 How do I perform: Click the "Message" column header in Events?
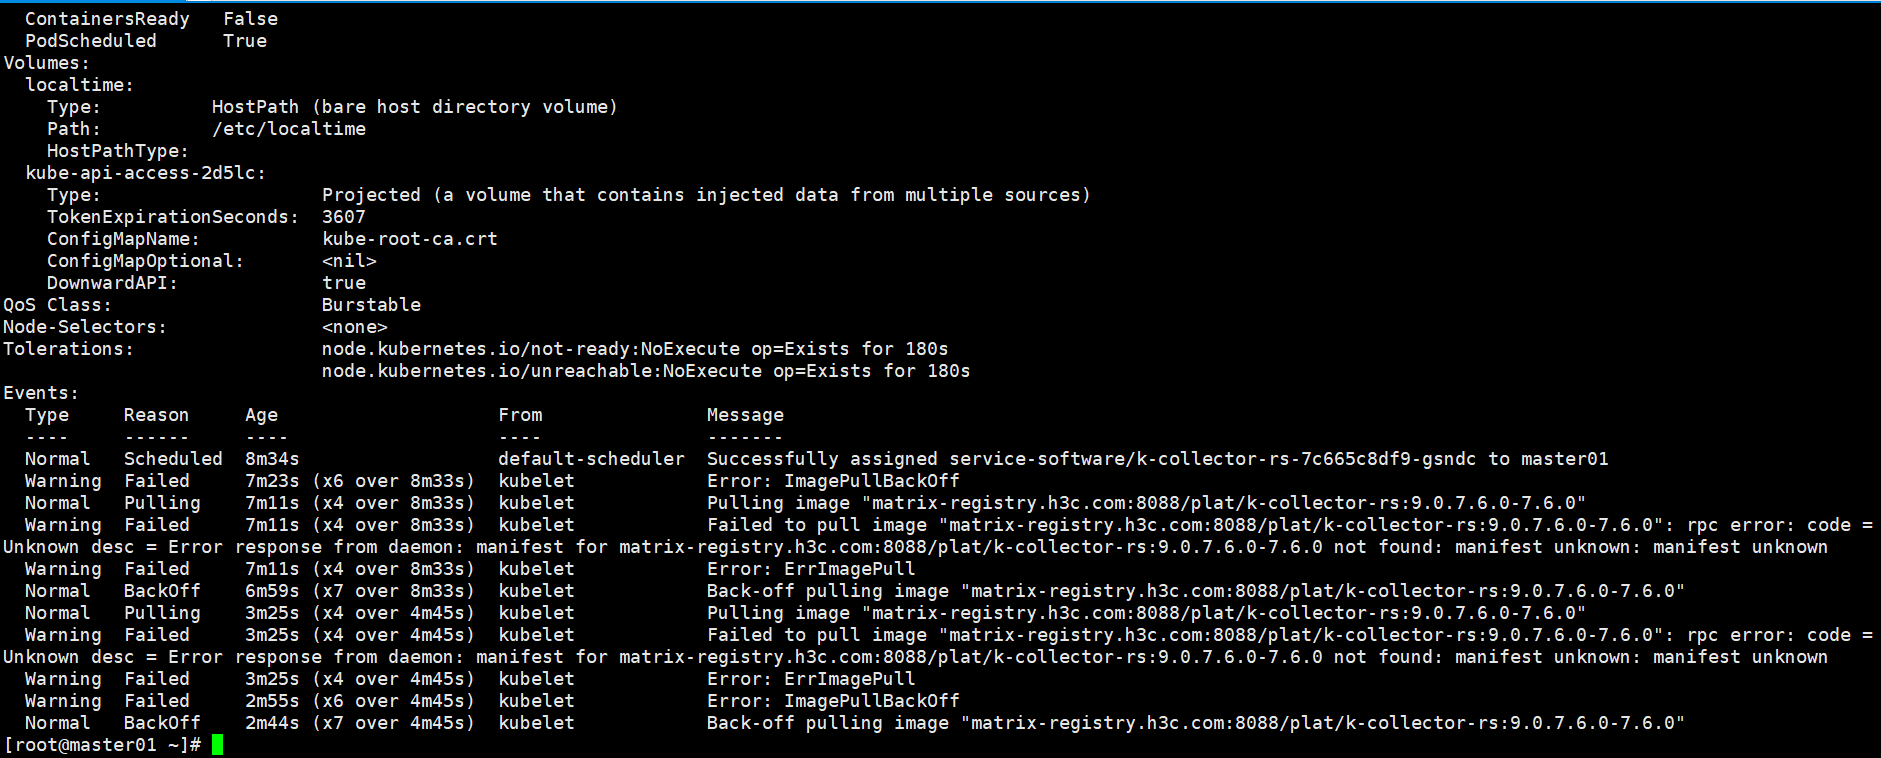[745, 415]
